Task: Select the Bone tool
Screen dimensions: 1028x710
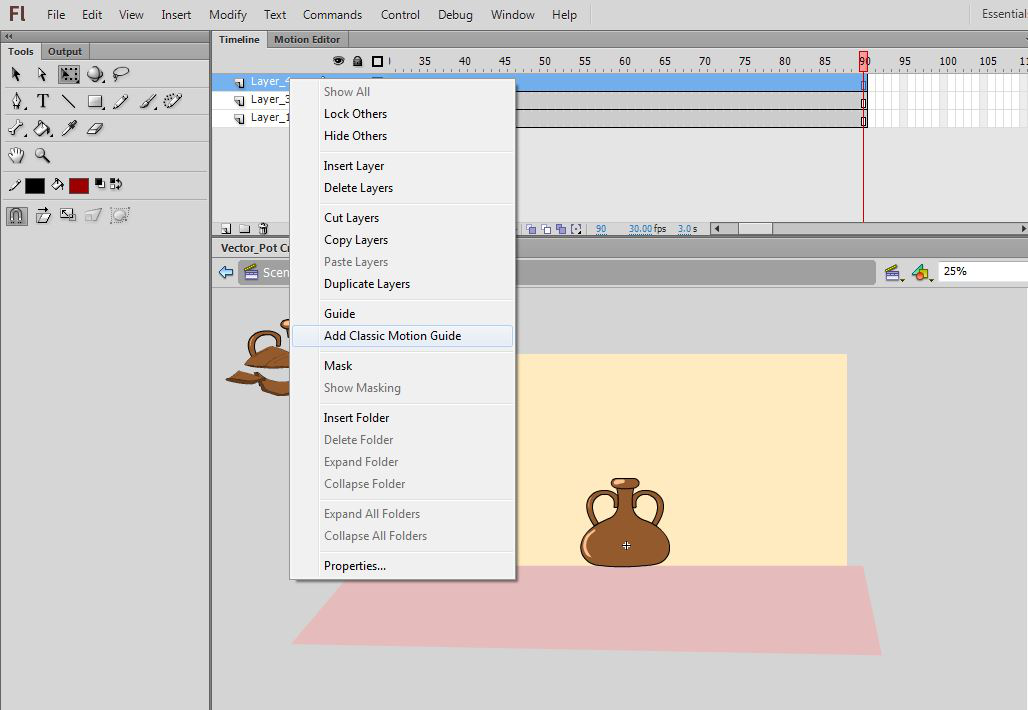Action: (x=17, y=128)
